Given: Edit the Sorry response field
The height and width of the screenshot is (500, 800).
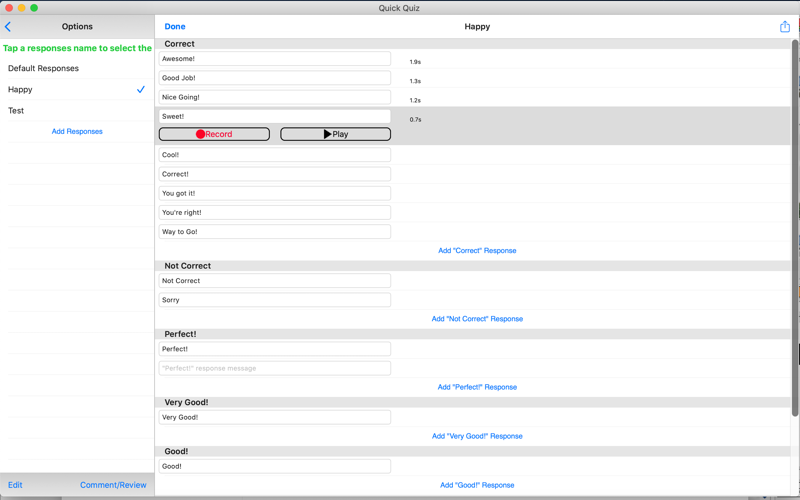Looking at the screenshot, I should [274, 300].
